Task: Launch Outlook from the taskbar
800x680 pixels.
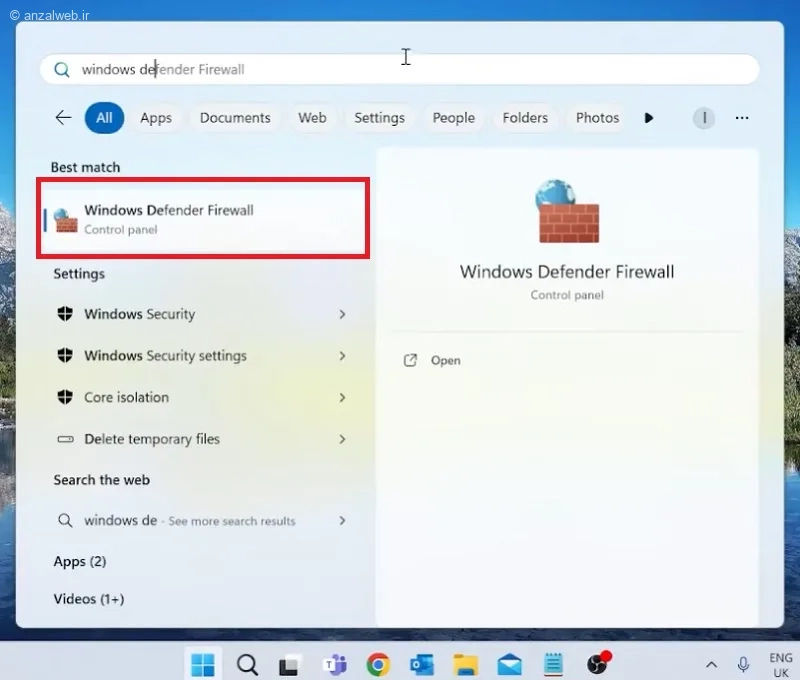Action: (x=422, y=664)
